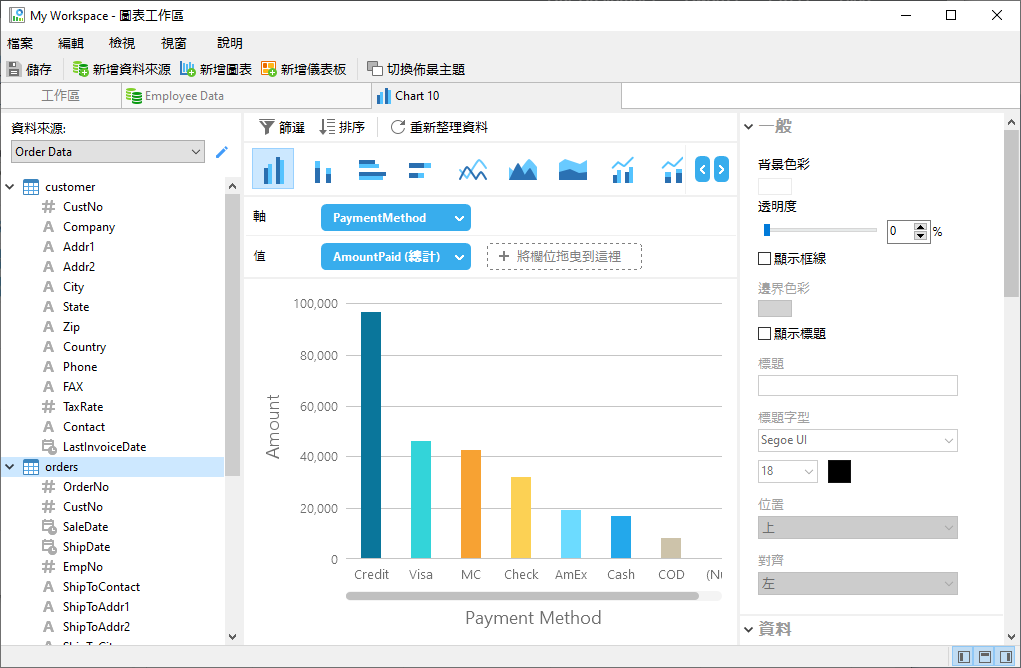Open the PaymentMethod axis field dropdown
Image resolution: width=1021 pixels, height=668 pixels.
(x=459, y=218)
